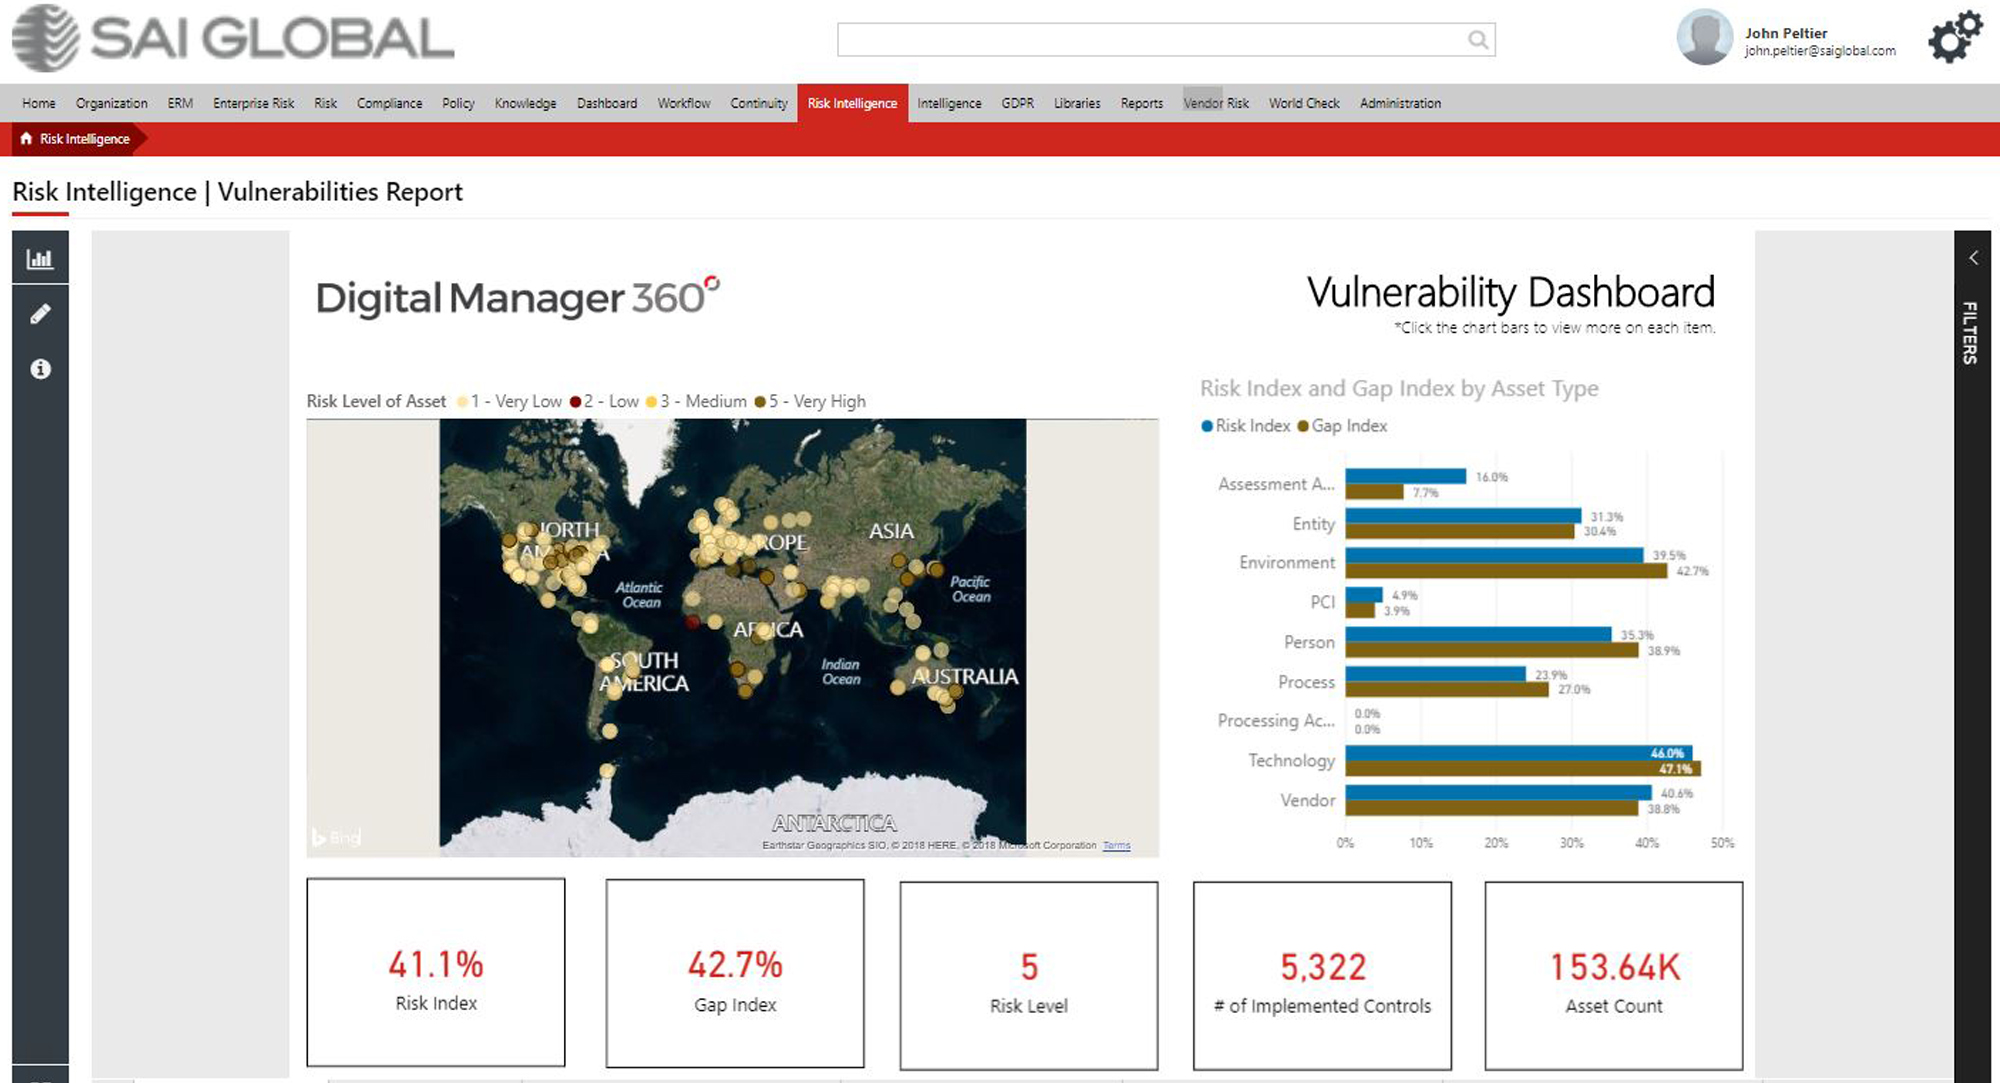The height and width of the screenshot is (1083, 2000).
Task: Click the John Peltier profile avatar
Action: [1703, 36]
